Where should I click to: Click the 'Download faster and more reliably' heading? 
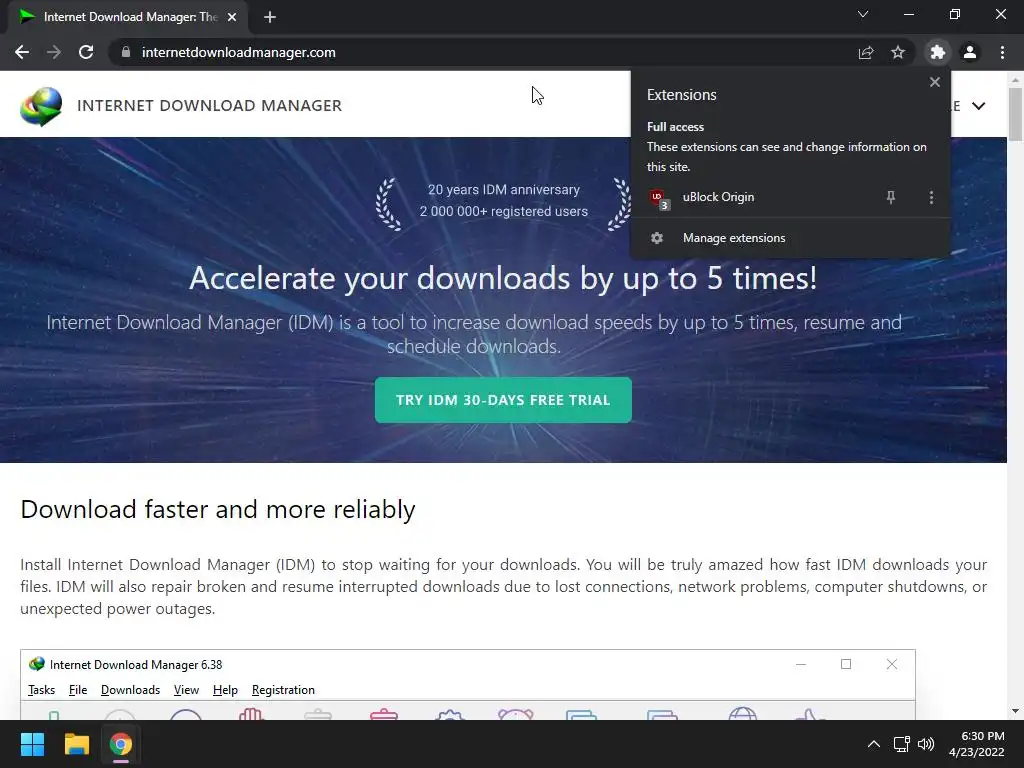[x=217, y=509]
